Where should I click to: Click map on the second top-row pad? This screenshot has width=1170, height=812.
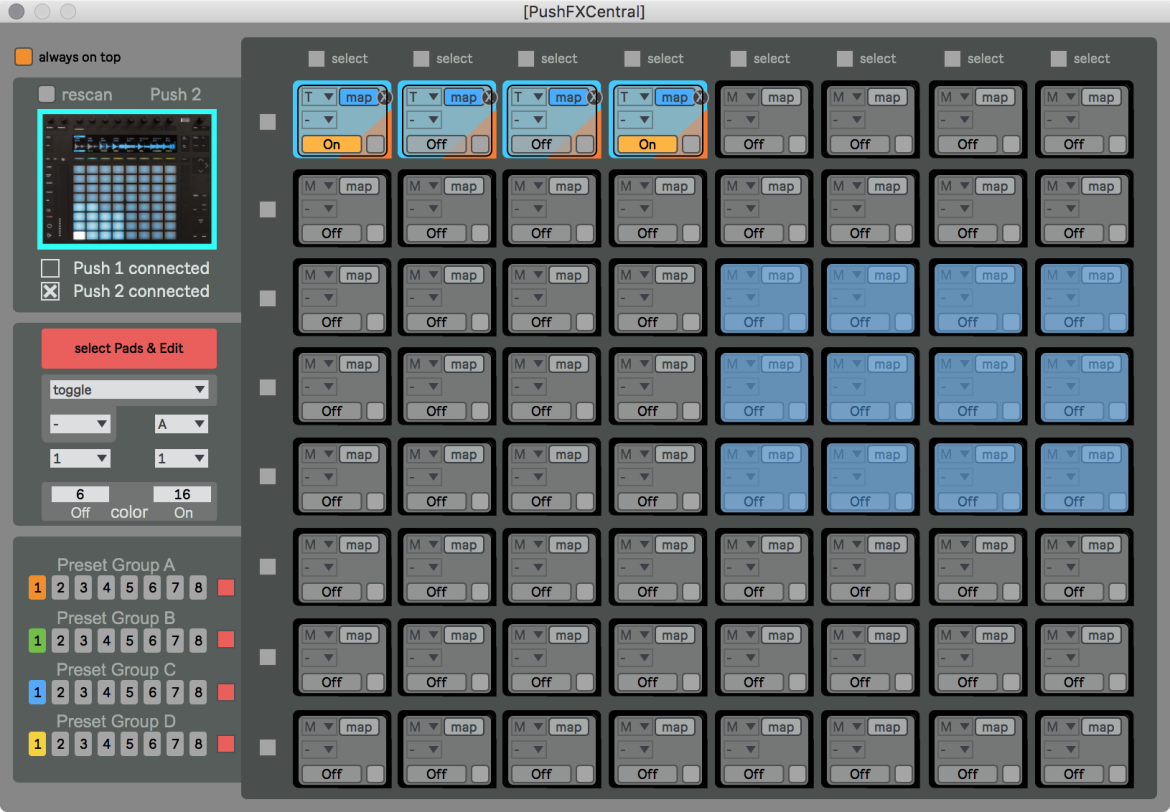463,97
